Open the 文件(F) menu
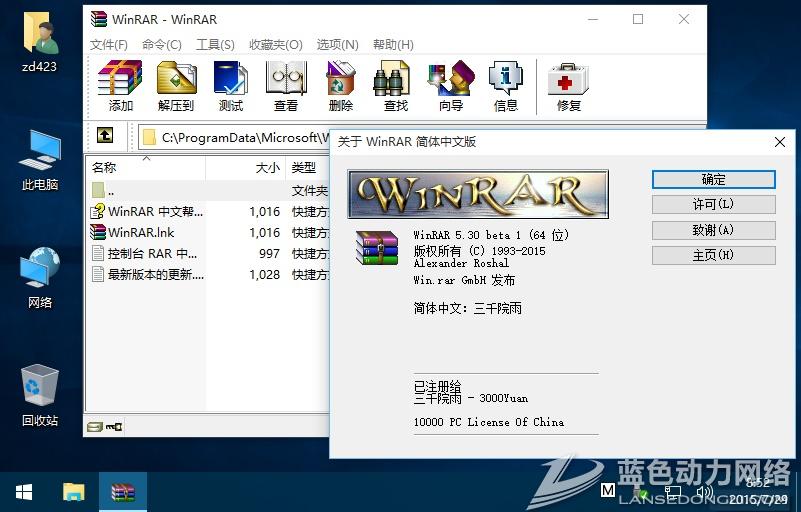Image resolution: width=801 pixels, height=512 pixels. 109,45
